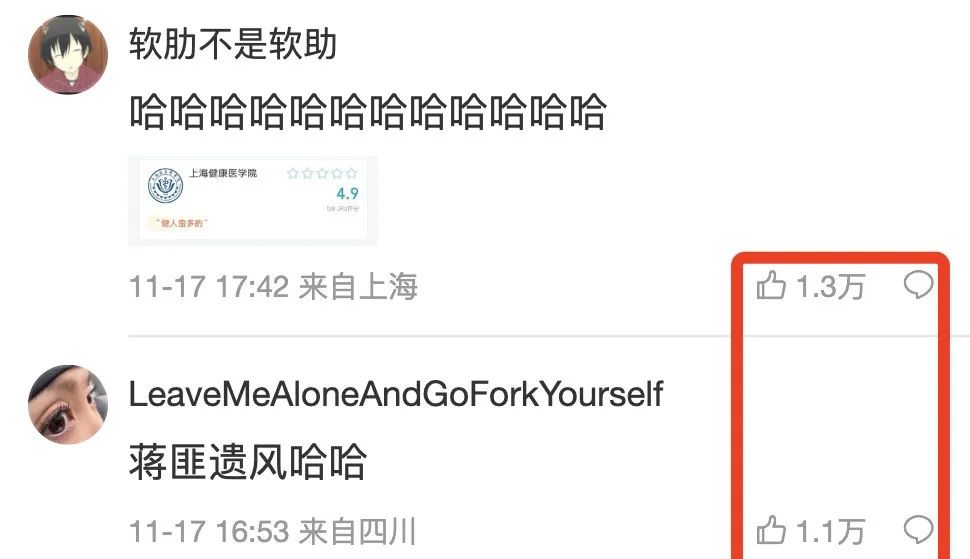Like the comment with 1.3万 likes
The image size is (970, 559).
tap(771, 286)
